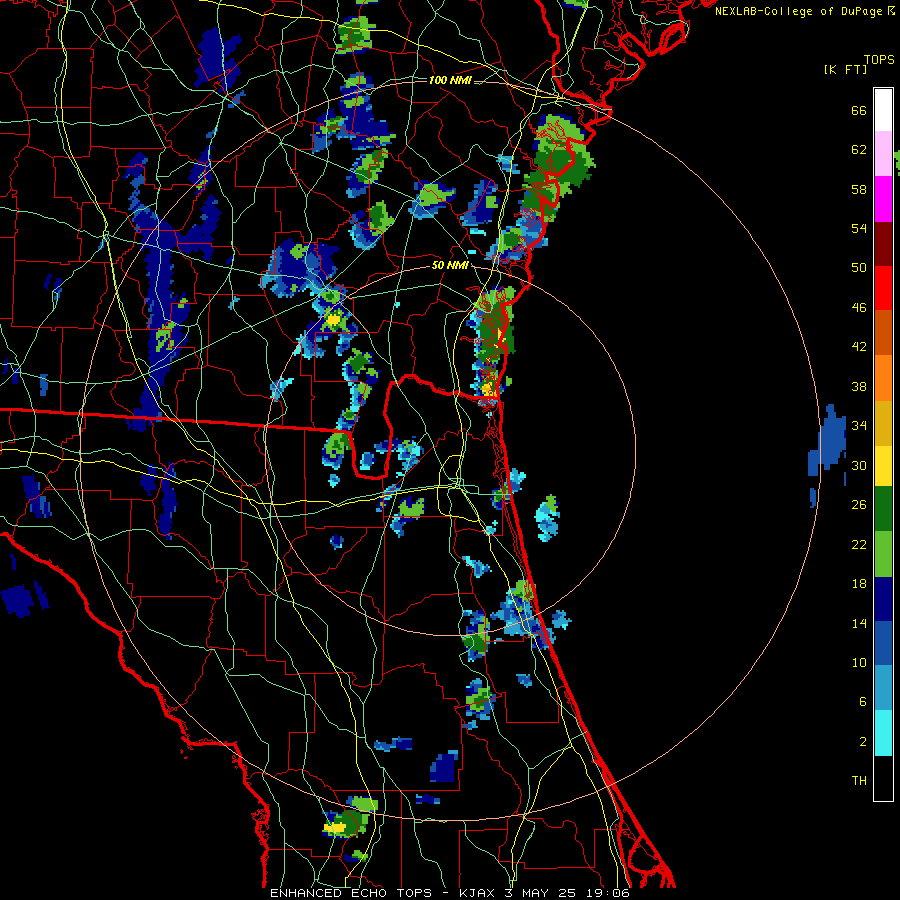Click the cyan legend swatch
This screenshot has height=900, width=900.
click(x=883, y=733)
